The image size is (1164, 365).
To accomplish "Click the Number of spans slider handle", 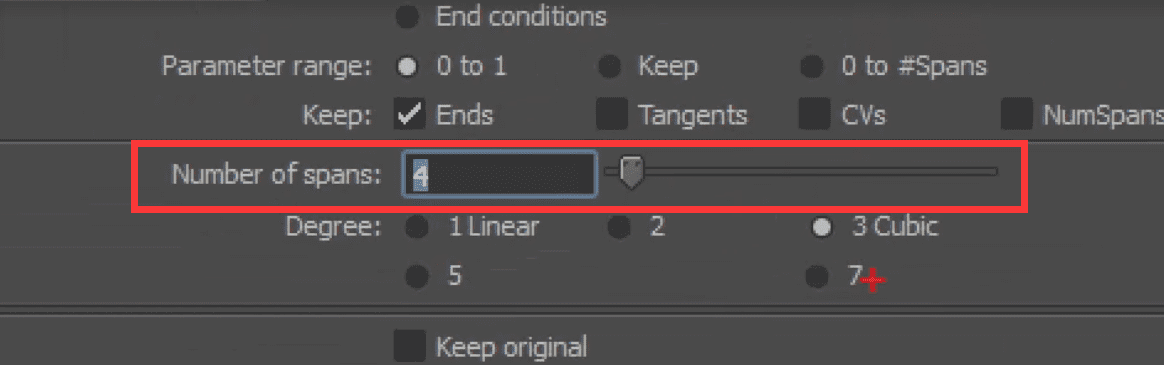I will click(x=631, y=171).
